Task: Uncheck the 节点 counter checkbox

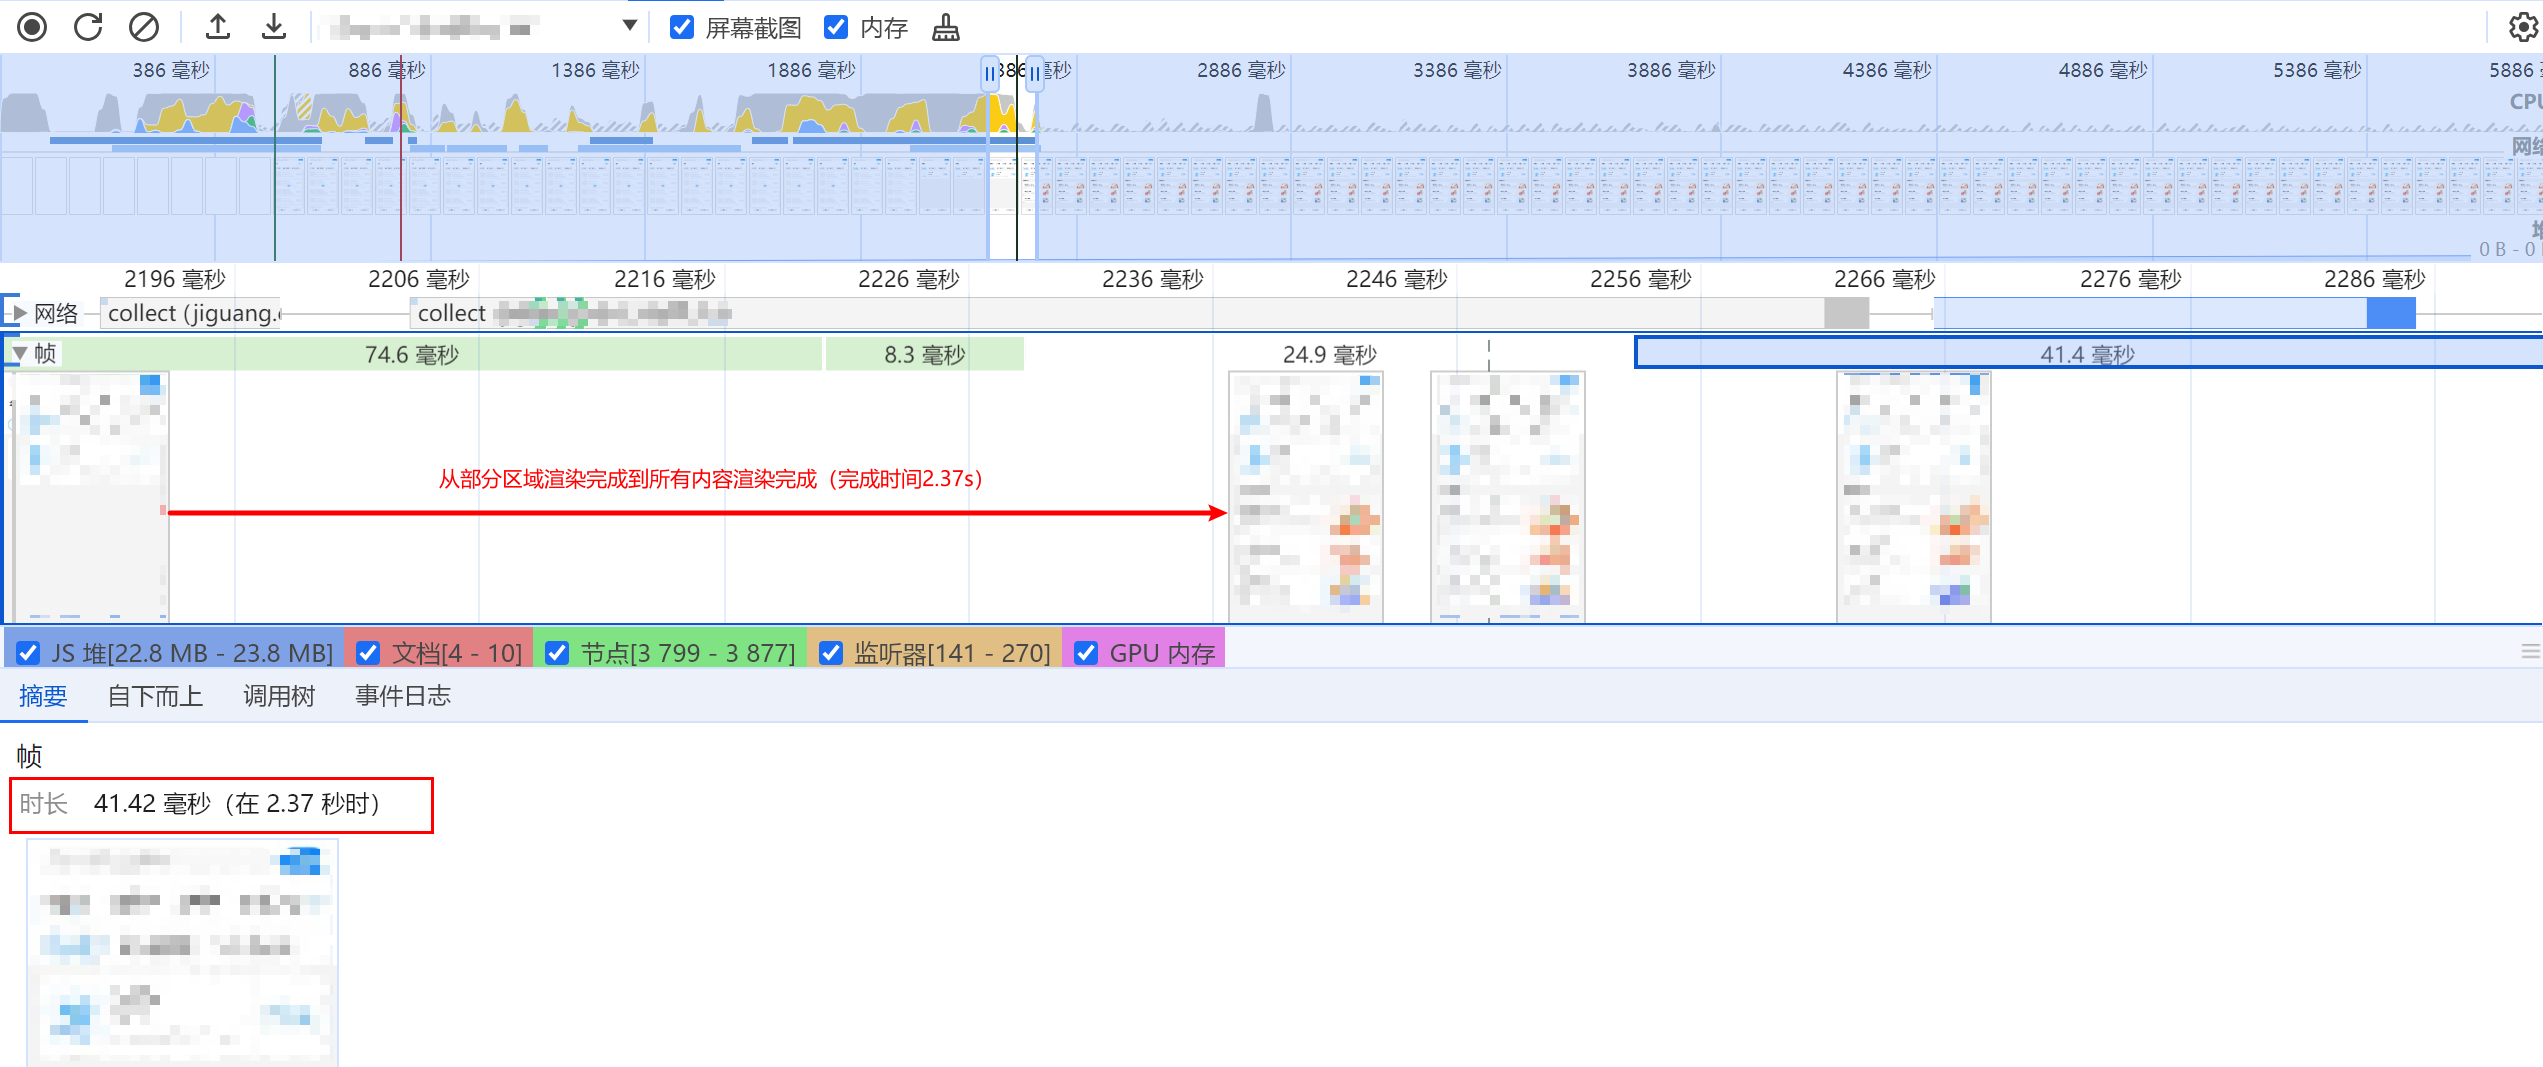Action: [x=557, y=653]
